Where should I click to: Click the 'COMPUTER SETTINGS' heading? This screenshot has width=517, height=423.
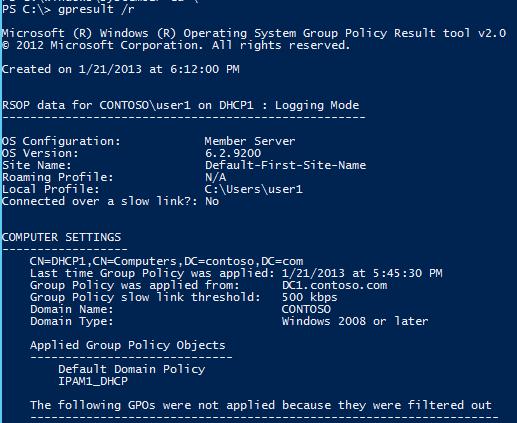point(61,237)
